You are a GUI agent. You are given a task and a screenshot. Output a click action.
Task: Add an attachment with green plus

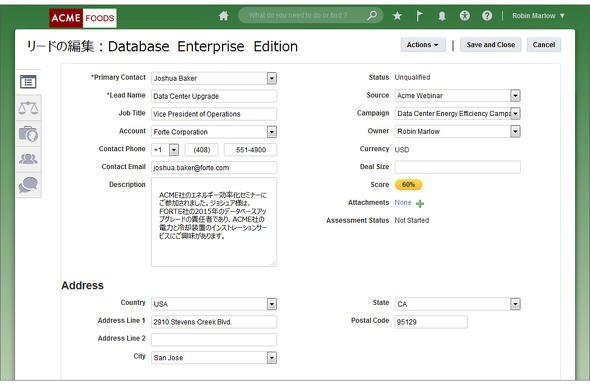(x=420, y=204)
